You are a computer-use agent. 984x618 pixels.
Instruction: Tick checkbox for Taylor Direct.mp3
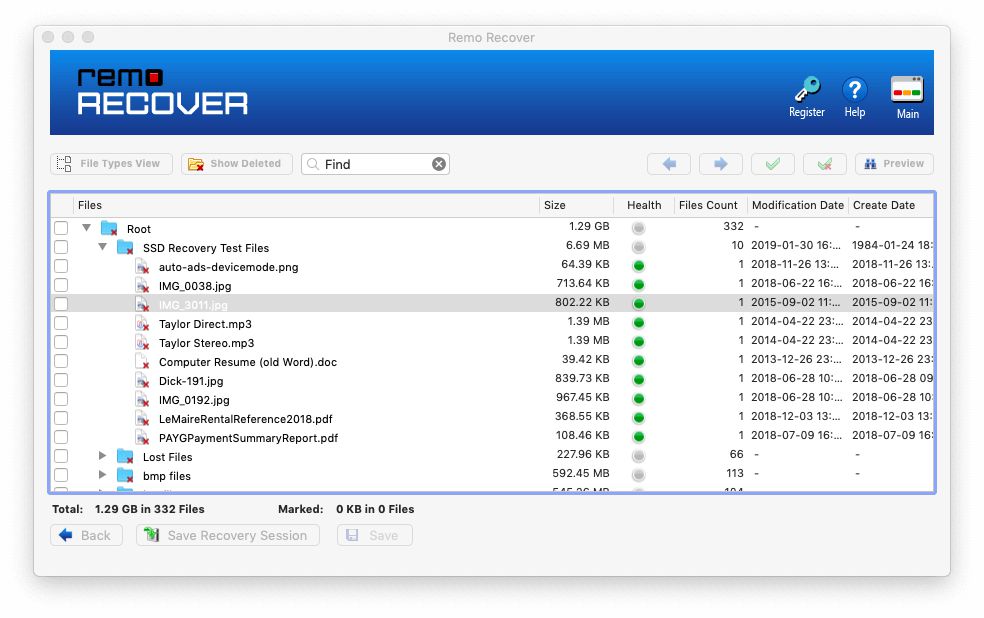coord(61,323)
